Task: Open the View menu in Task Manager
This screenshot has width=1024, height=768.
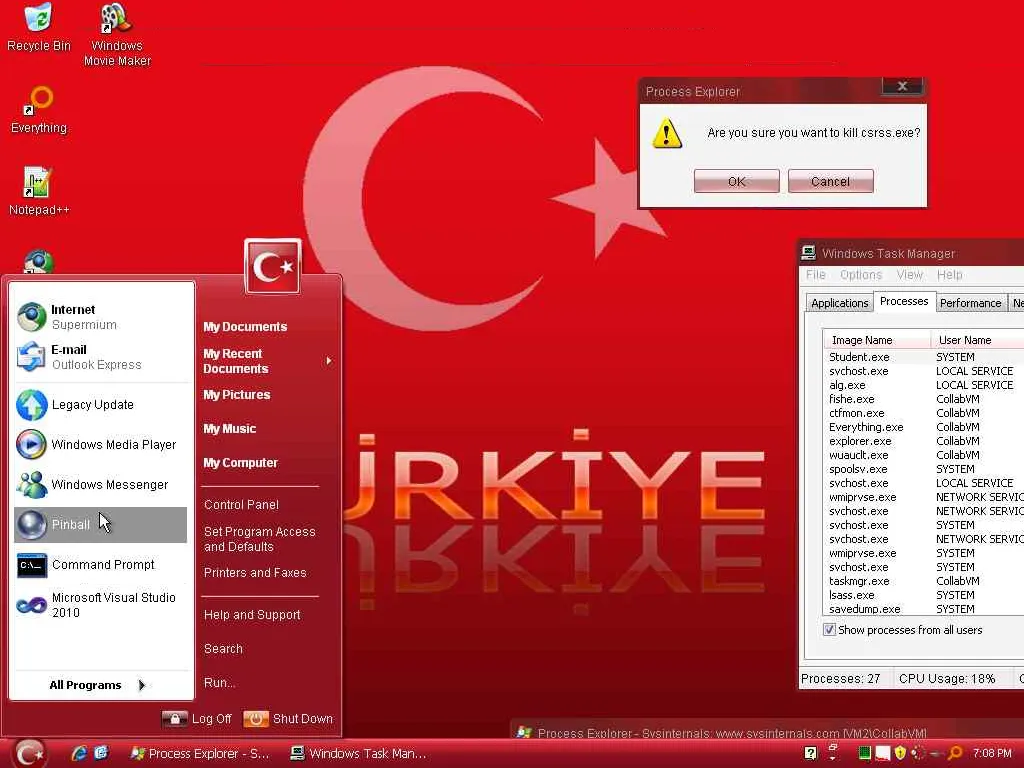Action: point(909,274)
